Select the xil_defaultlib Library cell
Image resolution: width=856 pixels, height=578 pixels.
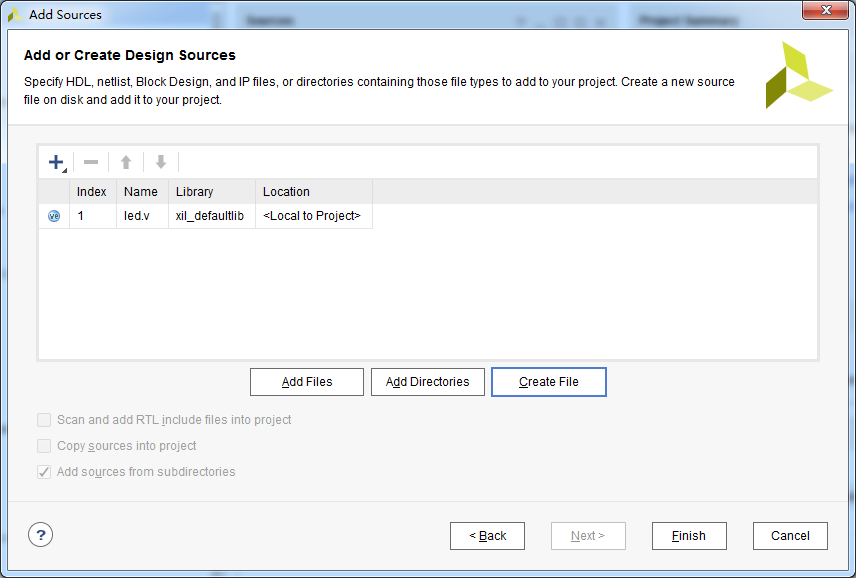(212, 216)
